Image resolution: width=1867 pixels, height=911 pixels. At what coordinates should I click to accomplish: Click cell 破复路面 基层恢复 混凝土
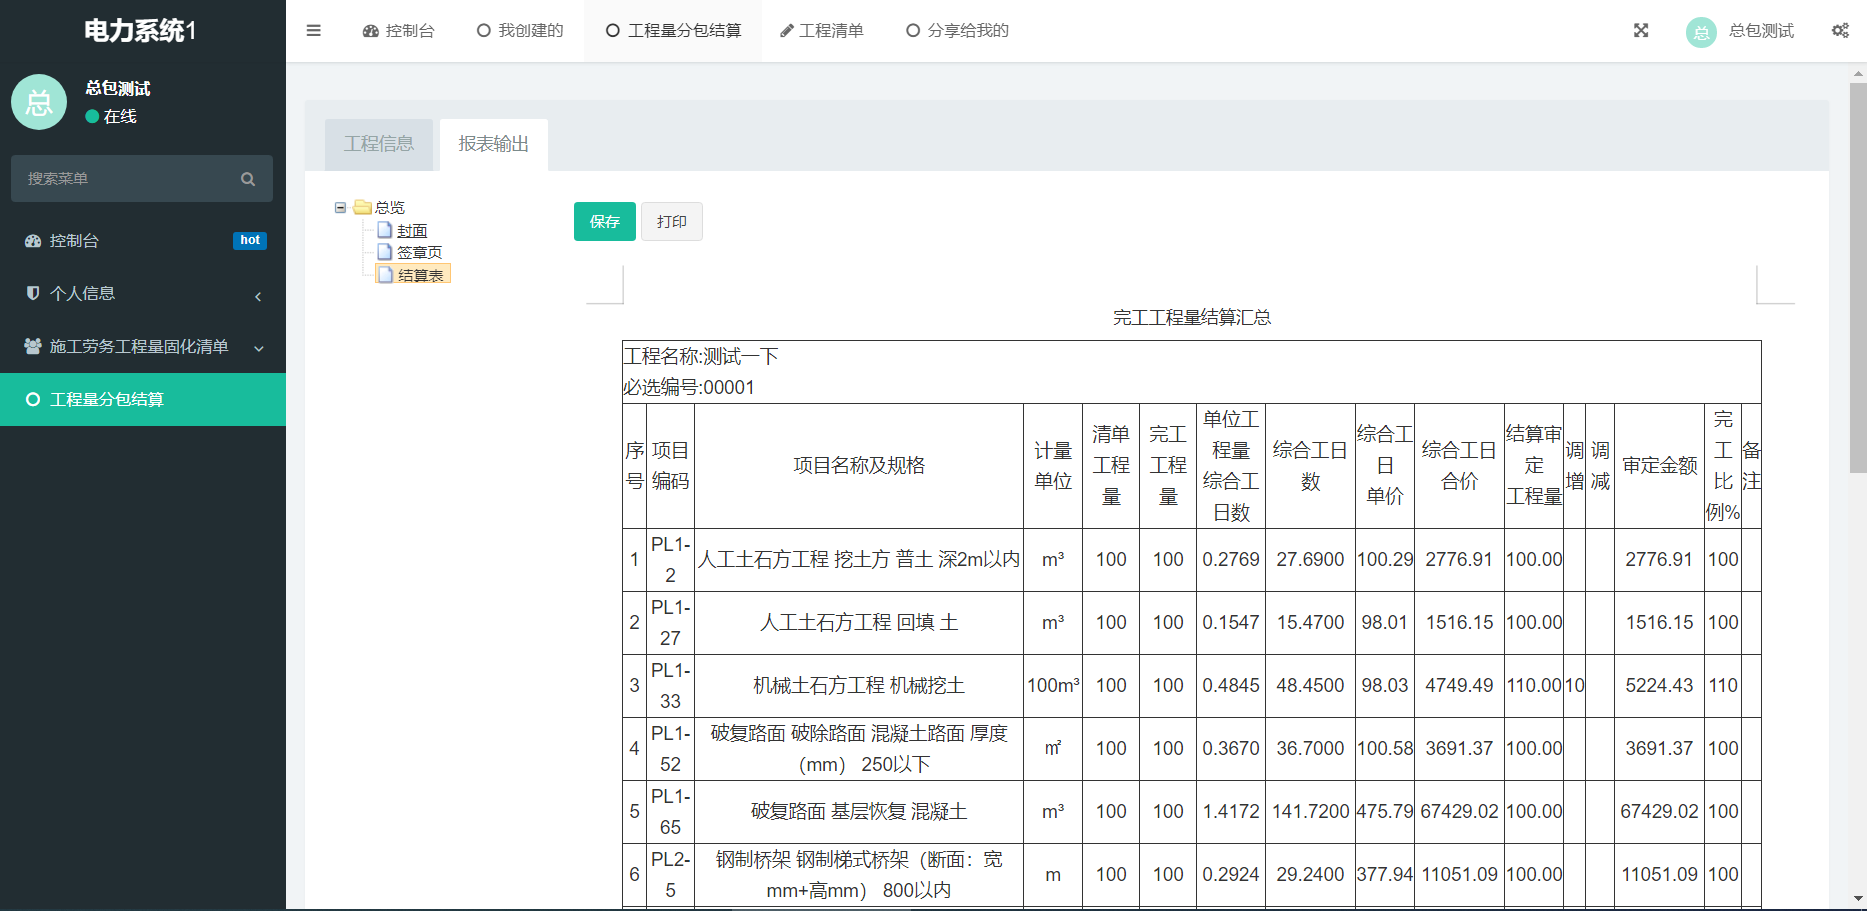point(859,812)
